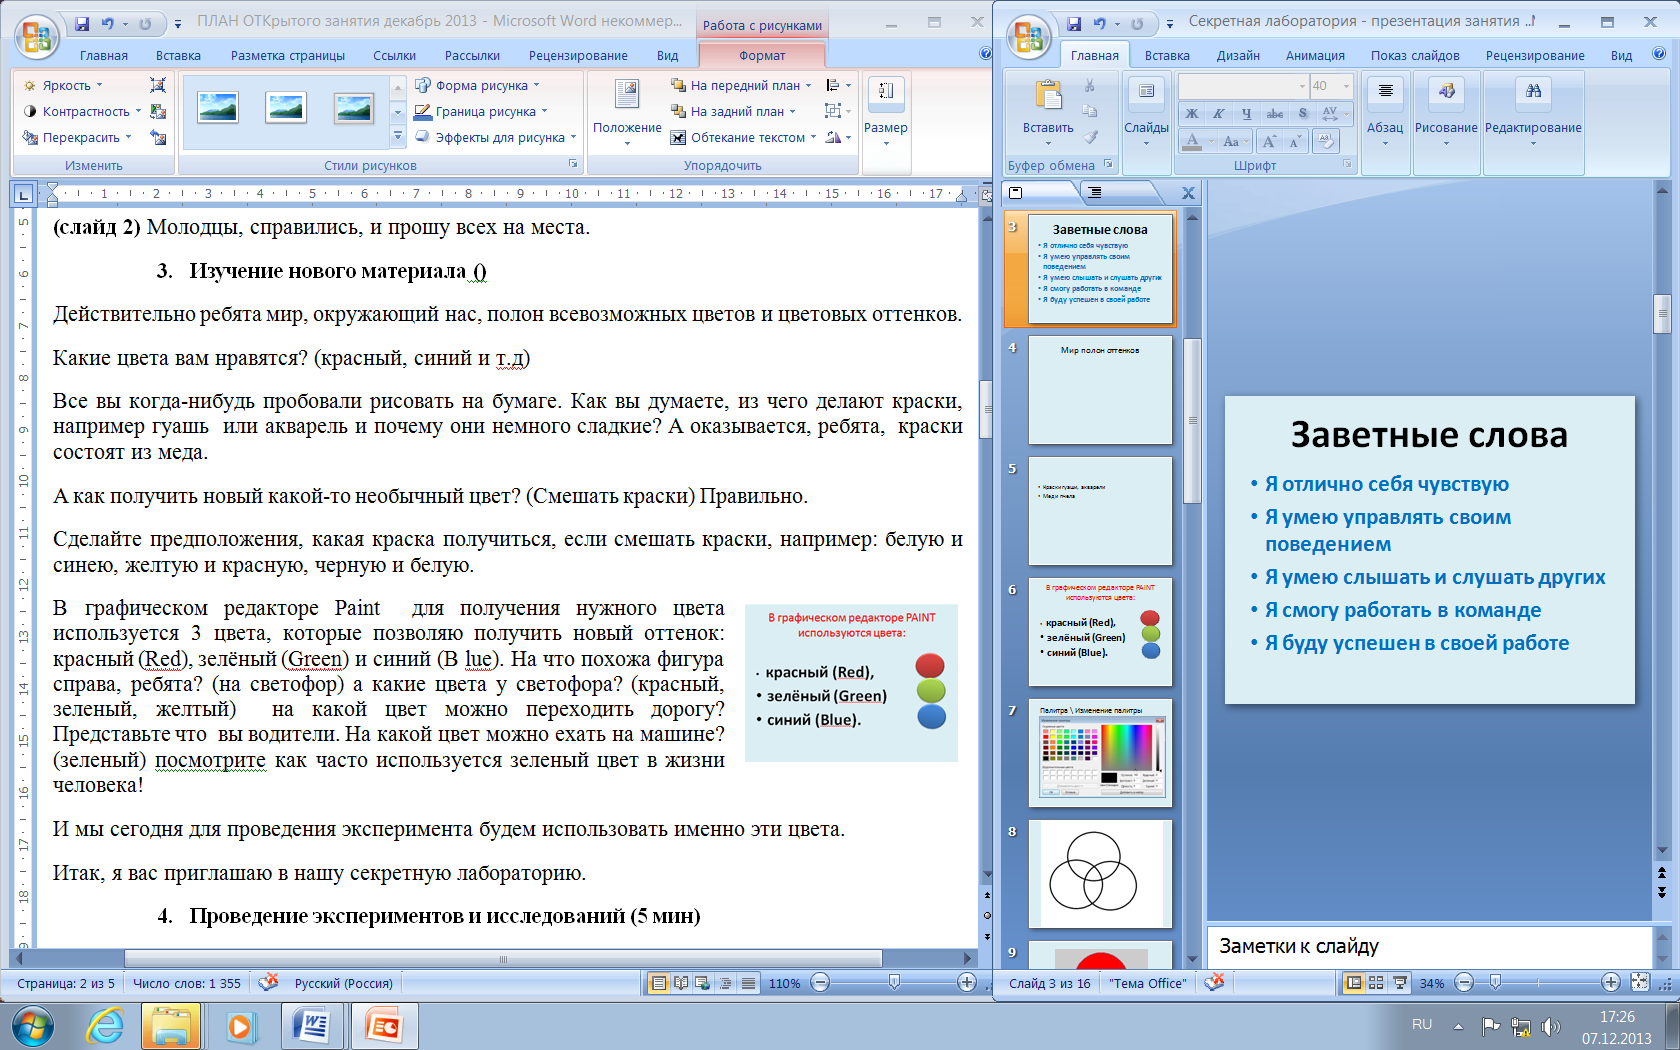Open Internet Explorer from the taskbar
Screen dimensions: 1680x1050
pos(105,1026)
